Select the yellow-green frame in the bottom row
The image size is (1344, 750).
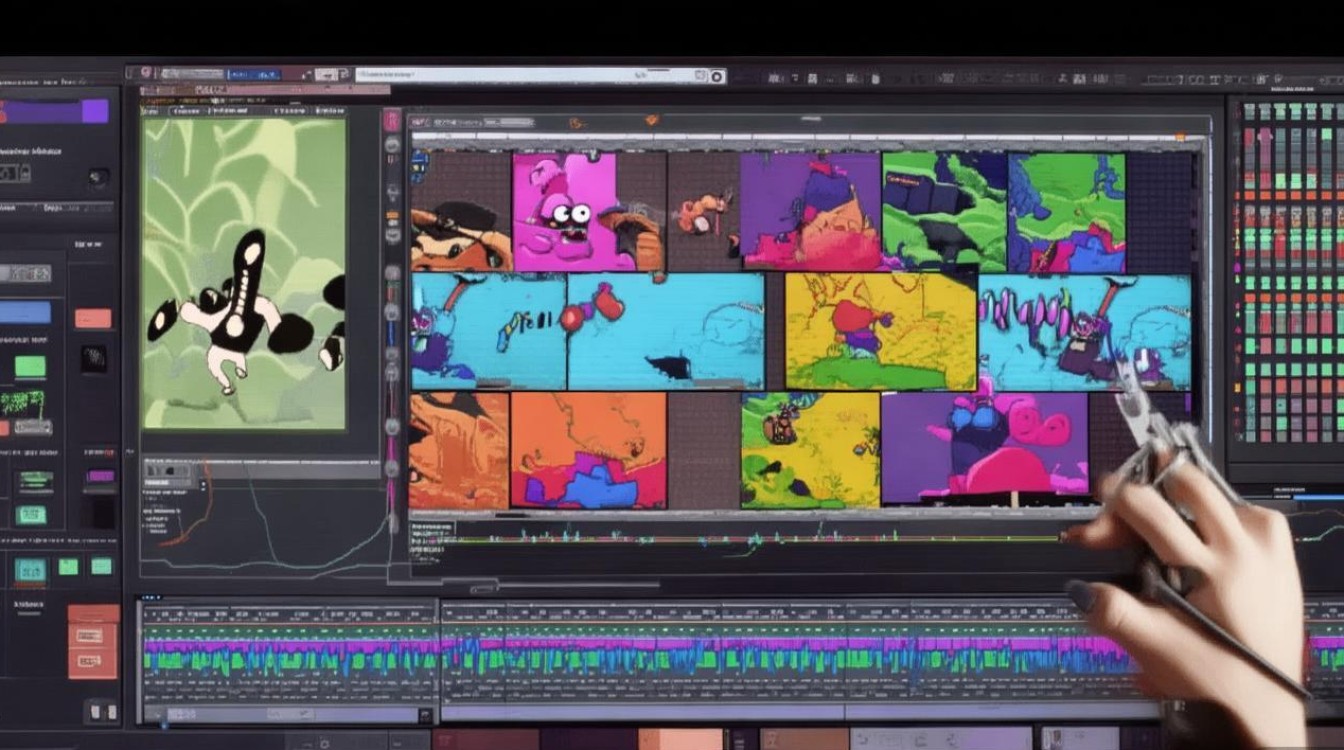(x=810, y=450)
